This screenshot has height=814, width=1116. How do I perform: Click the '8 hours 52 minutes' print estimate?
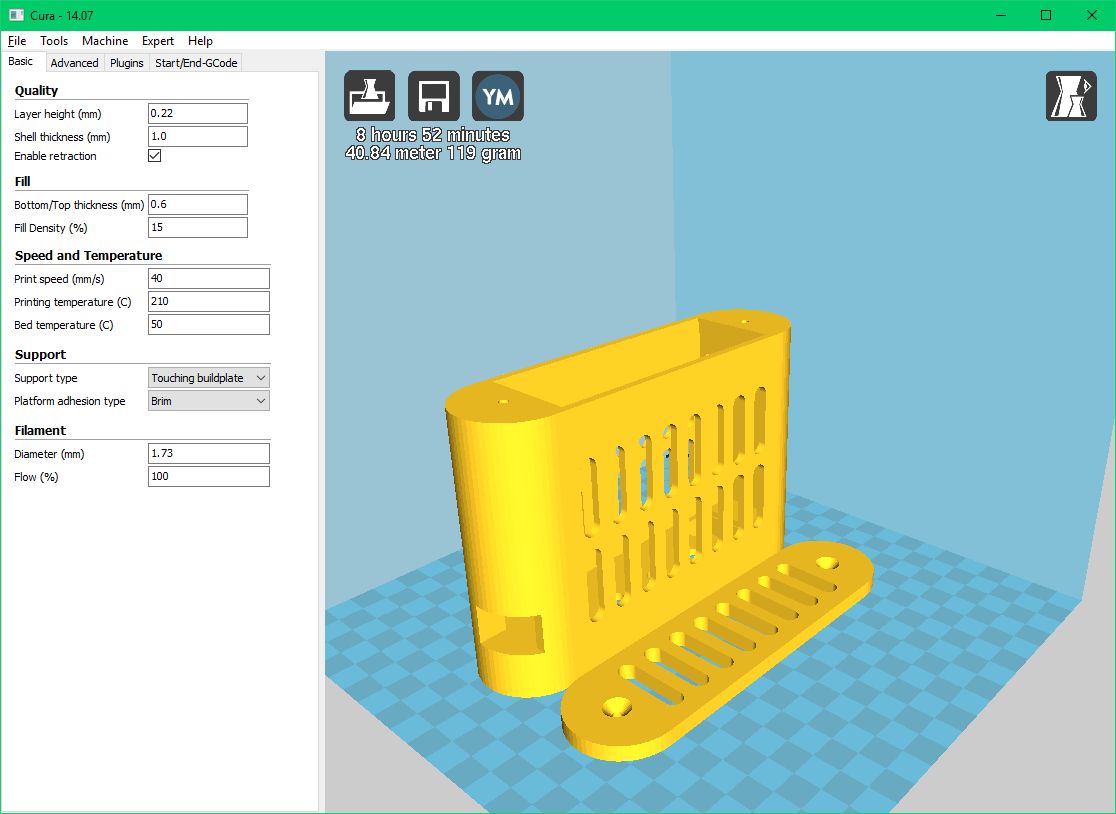coord(433,134)
